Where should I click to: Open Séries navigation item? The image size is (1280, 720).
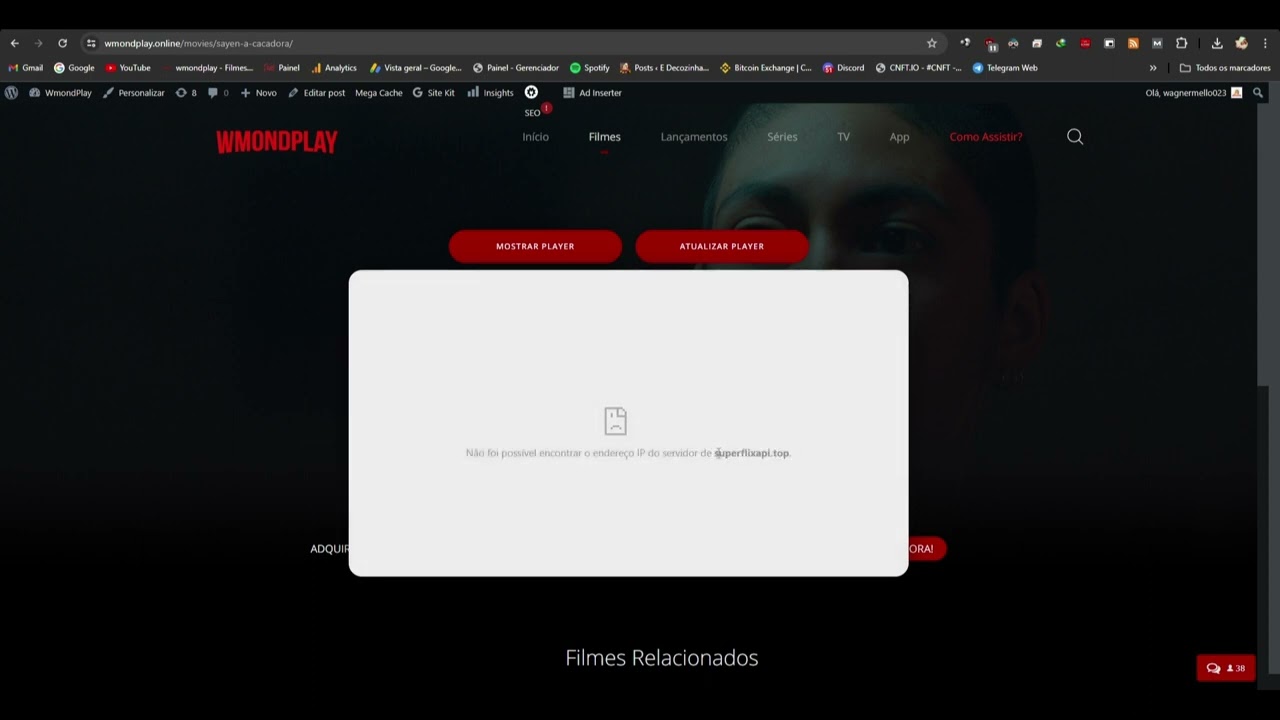pyautogui.click(x=782, y=137)
